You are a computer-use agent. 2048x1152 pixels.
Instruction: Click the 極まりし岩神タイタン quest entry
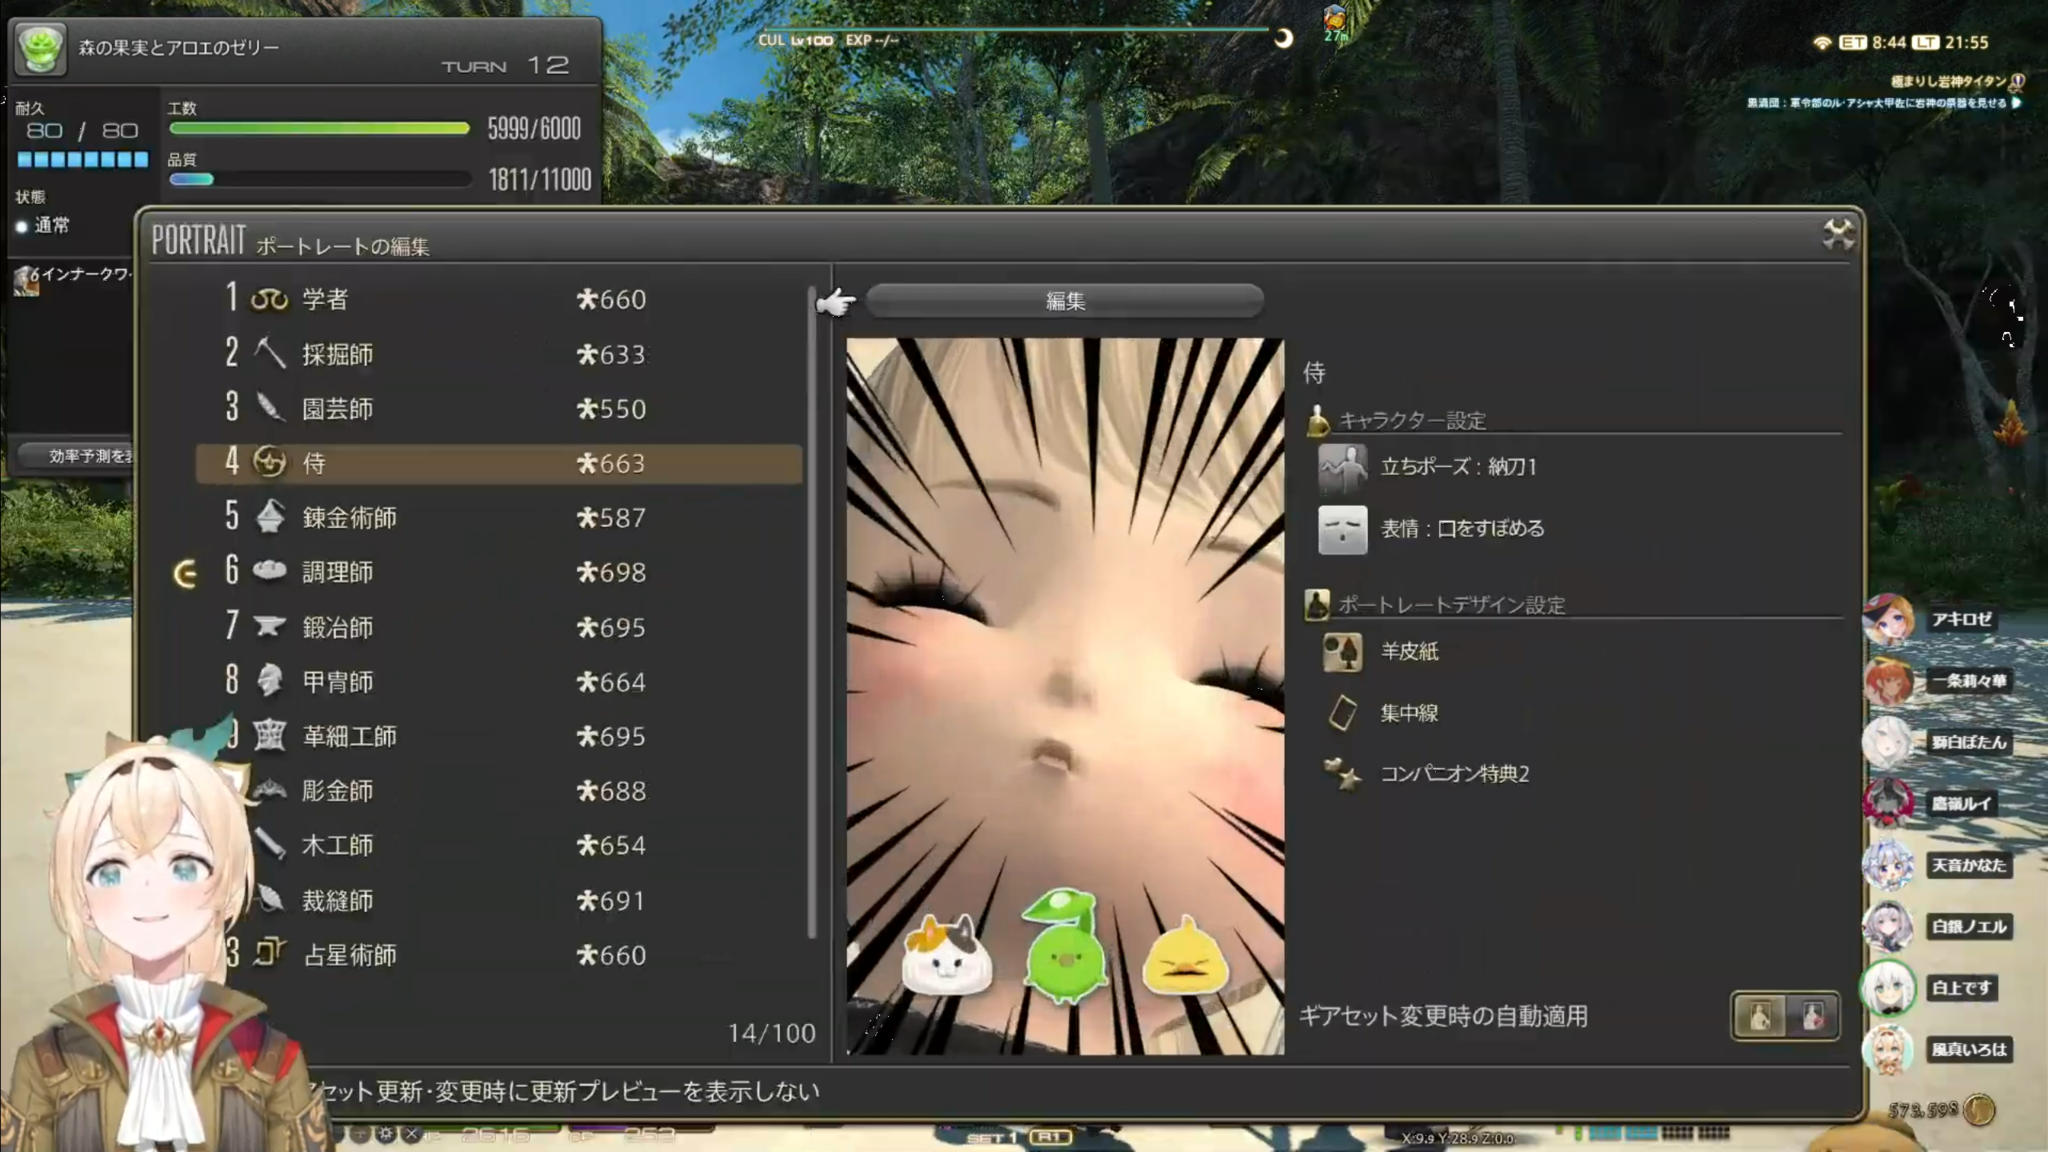point(1949,81)
